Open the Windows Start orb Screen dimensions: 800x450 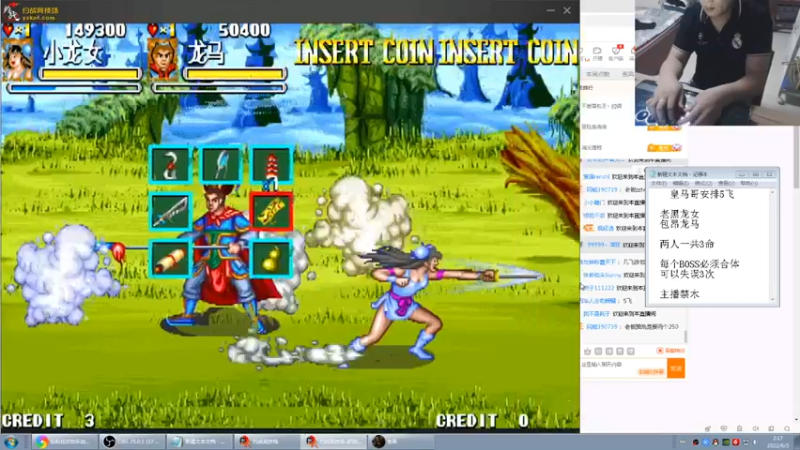tap(11, 442)
